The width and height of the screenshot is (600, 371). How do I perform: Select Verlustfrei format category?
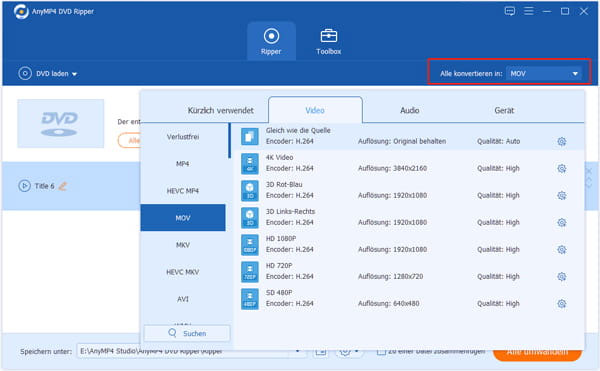[x=183, y=137]
